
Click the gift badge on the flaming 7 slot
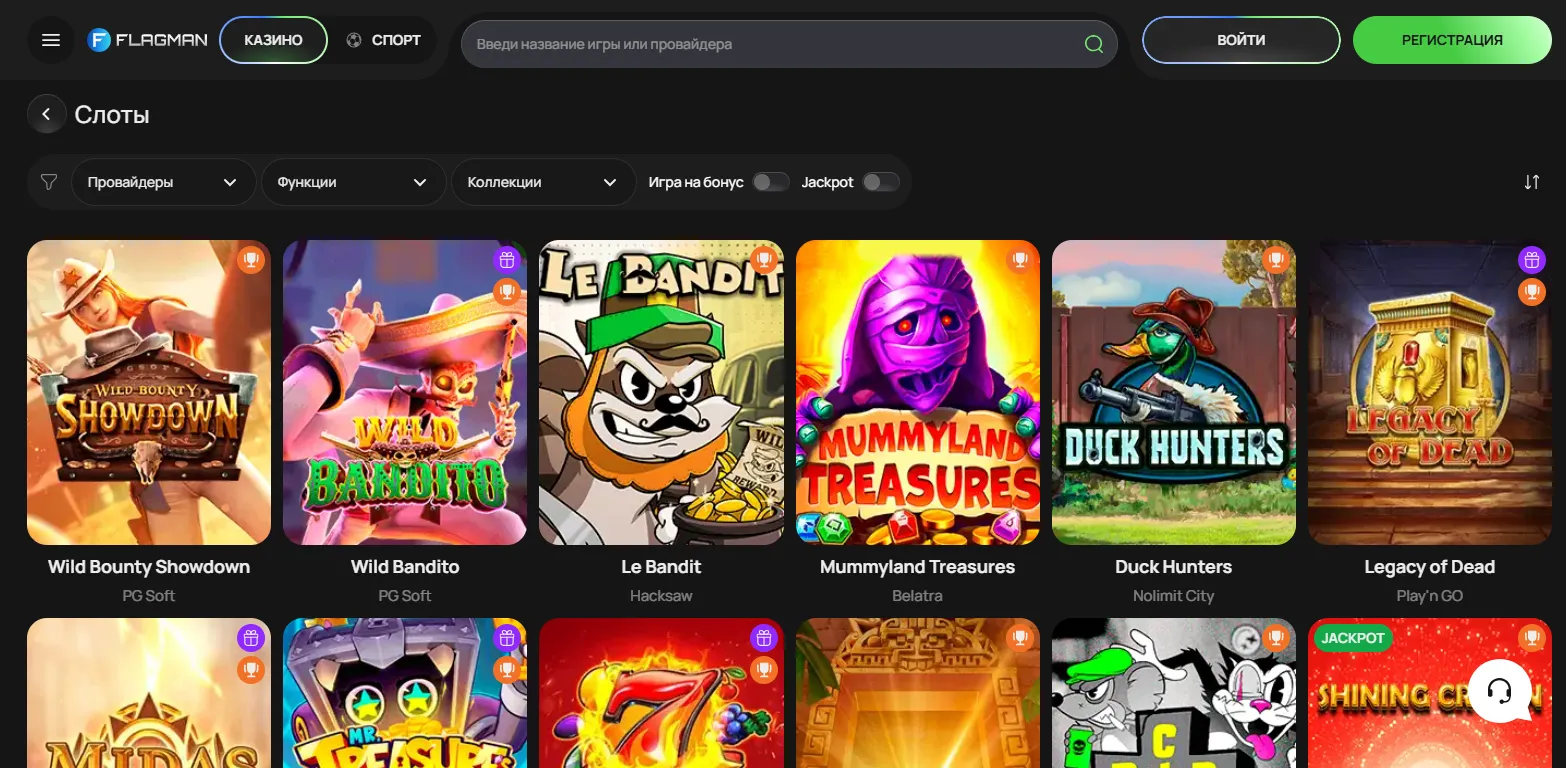point(763,638)
